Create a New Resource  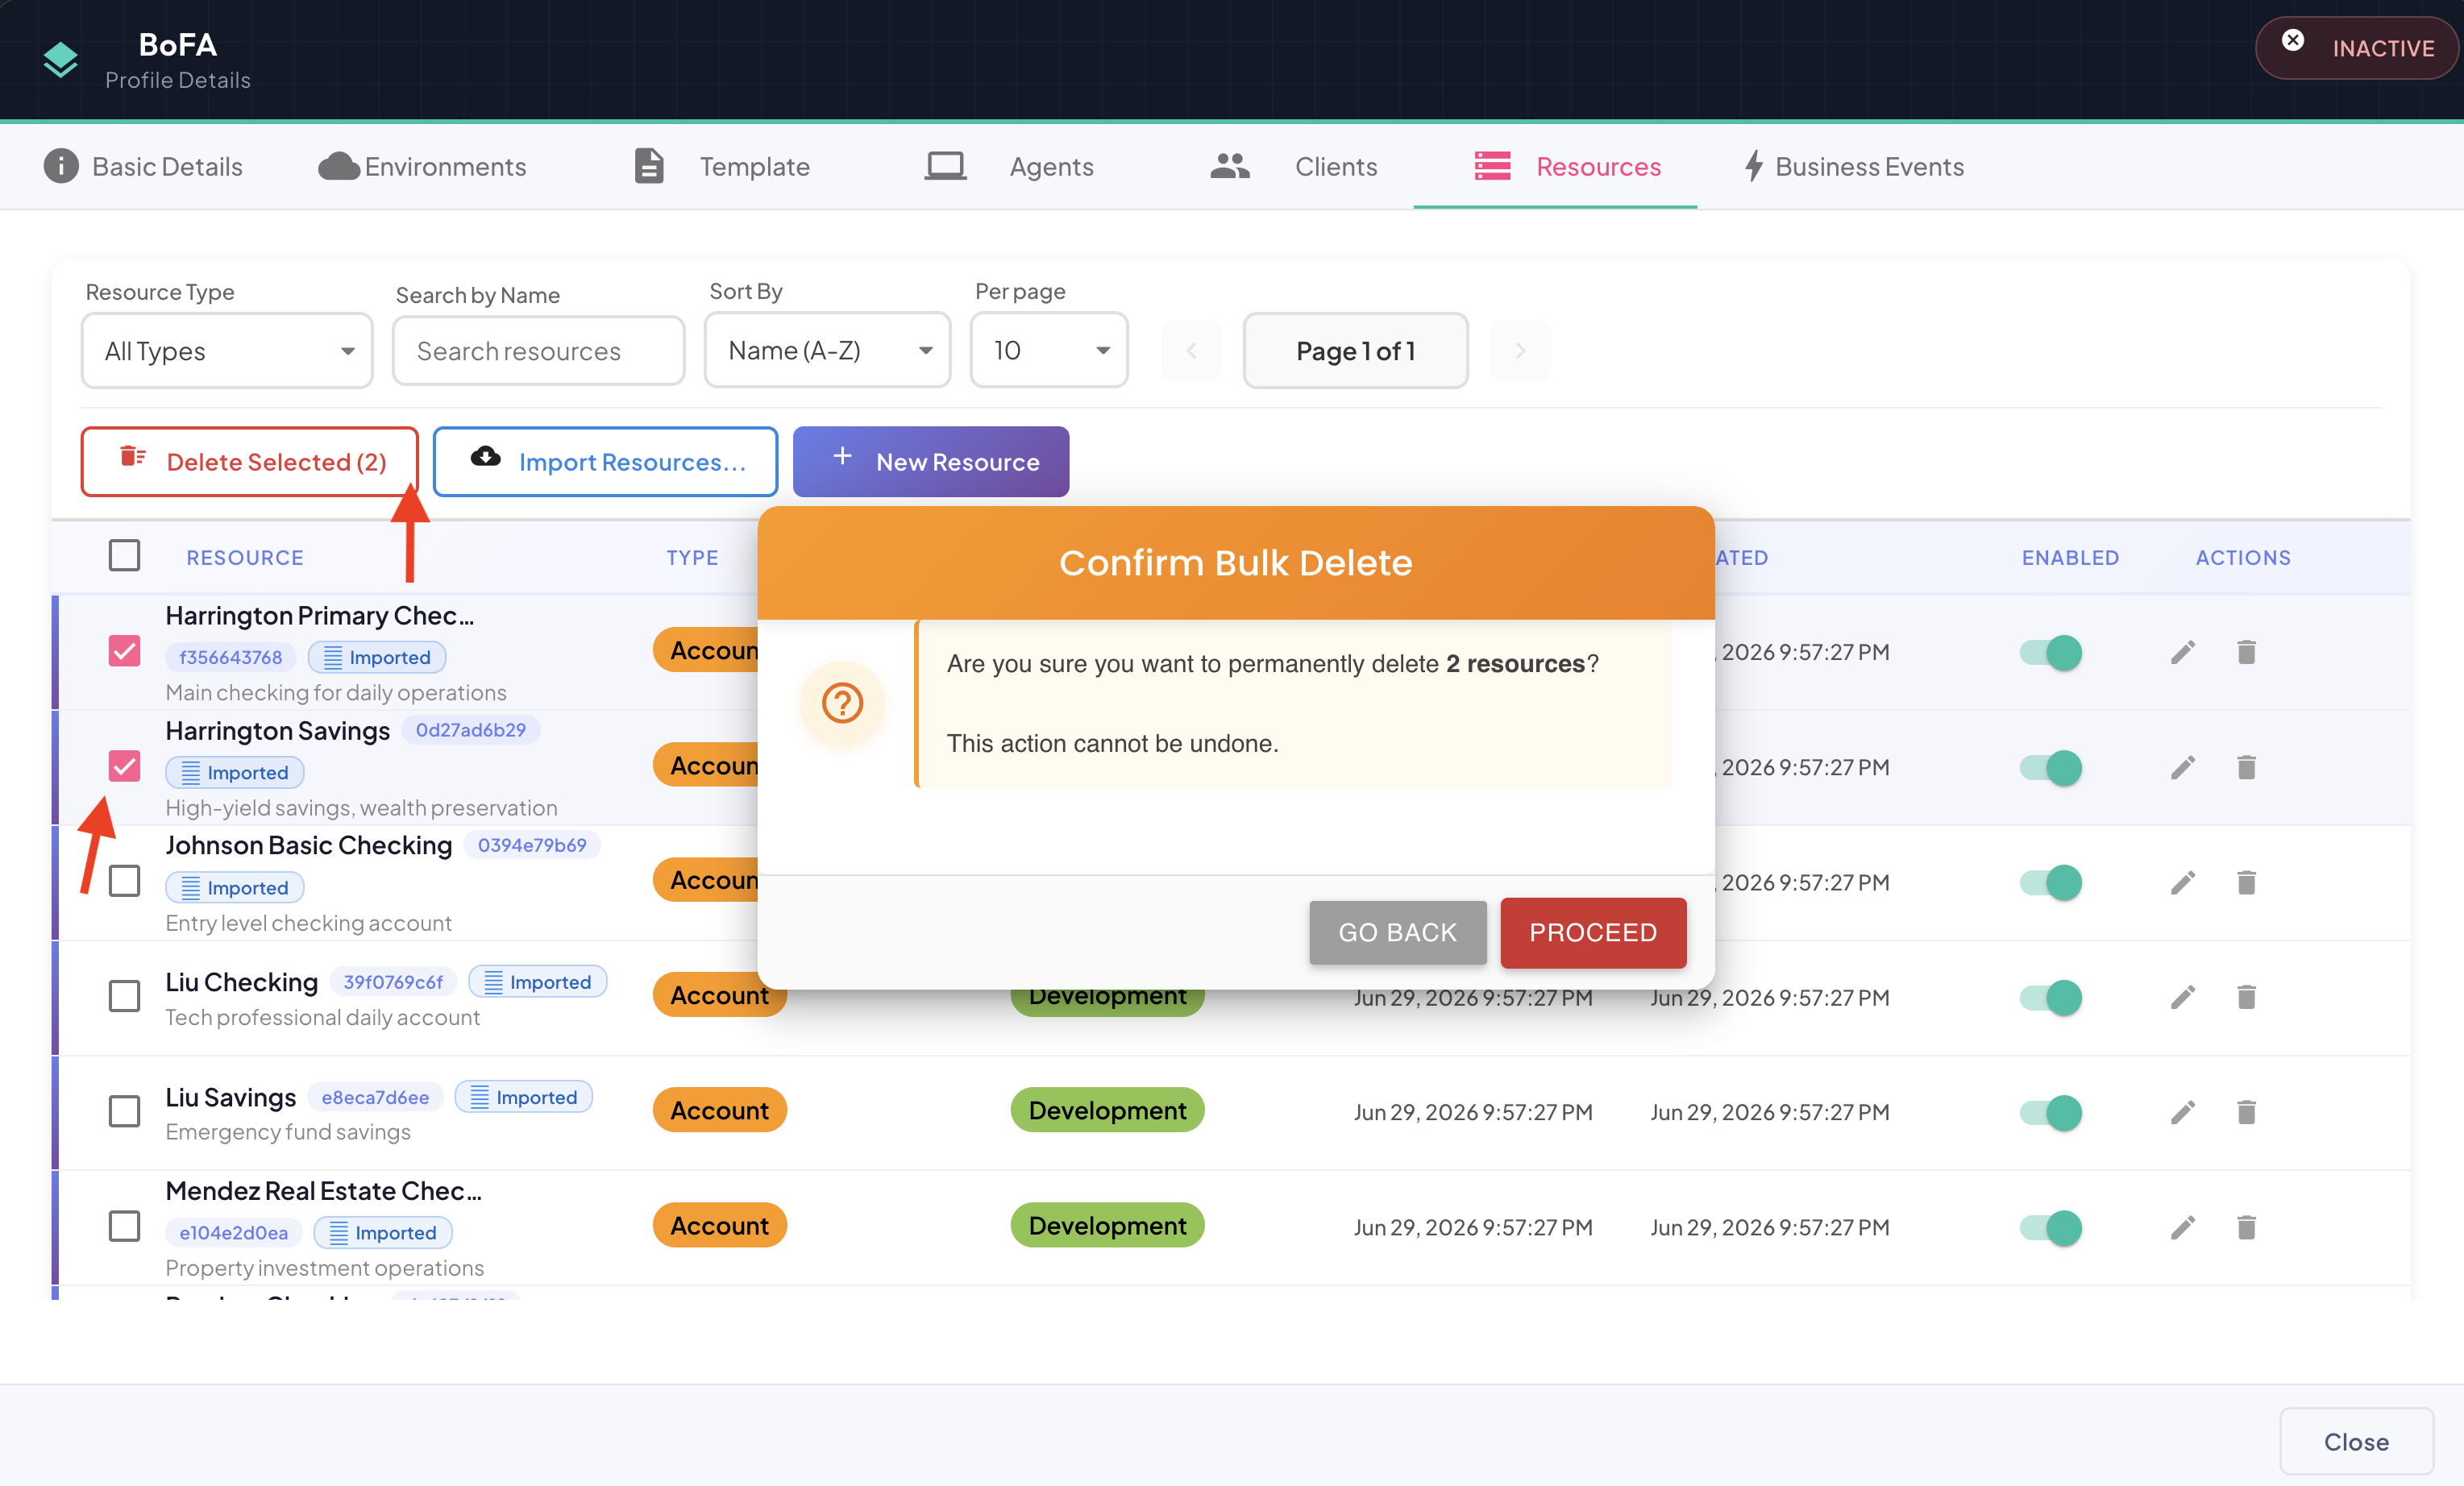point(931,462)
